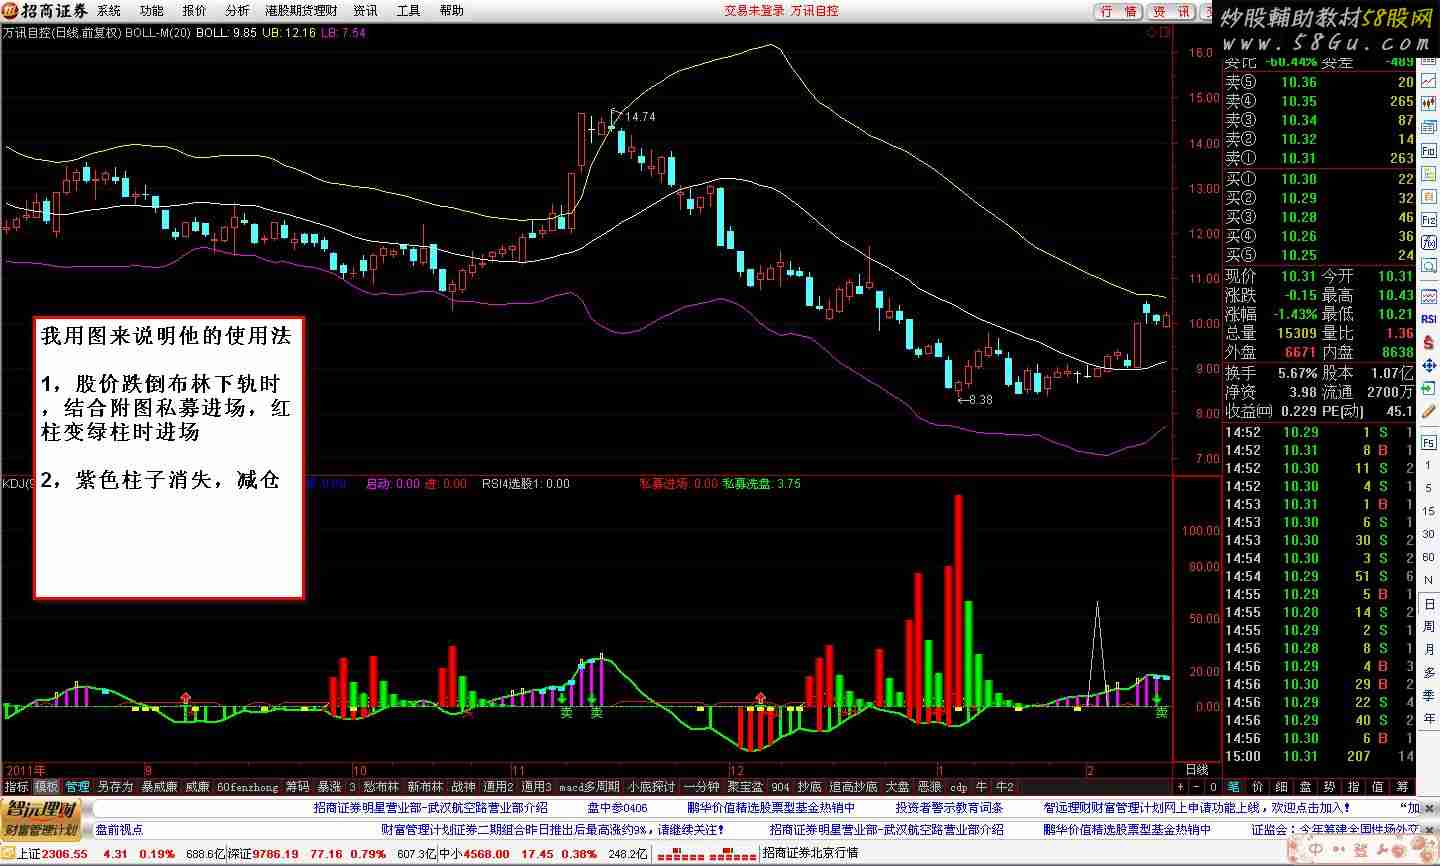
Task: Select the cdp indicator template
Action: [958, 787]
